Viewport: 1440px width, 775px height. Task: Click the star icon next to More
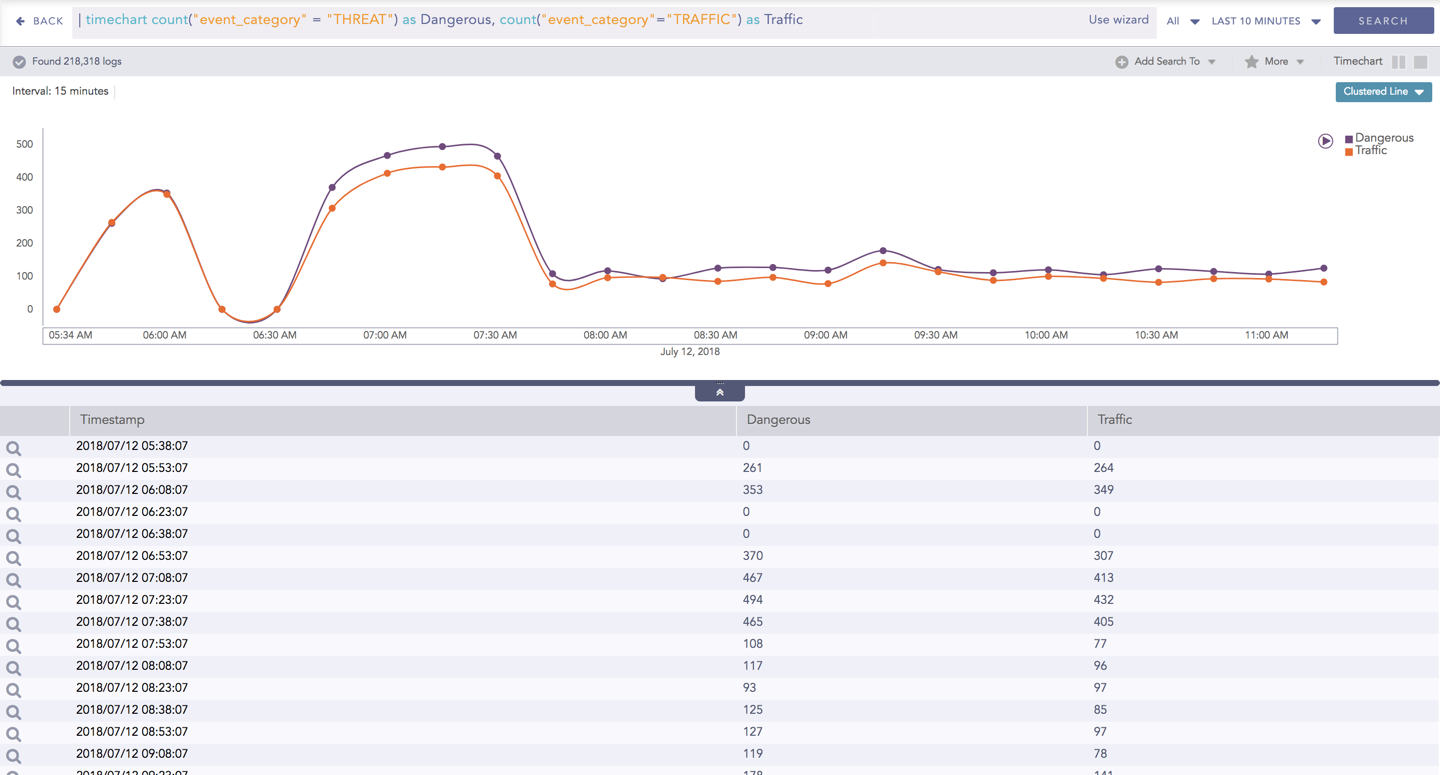(x=1251, y=62)
